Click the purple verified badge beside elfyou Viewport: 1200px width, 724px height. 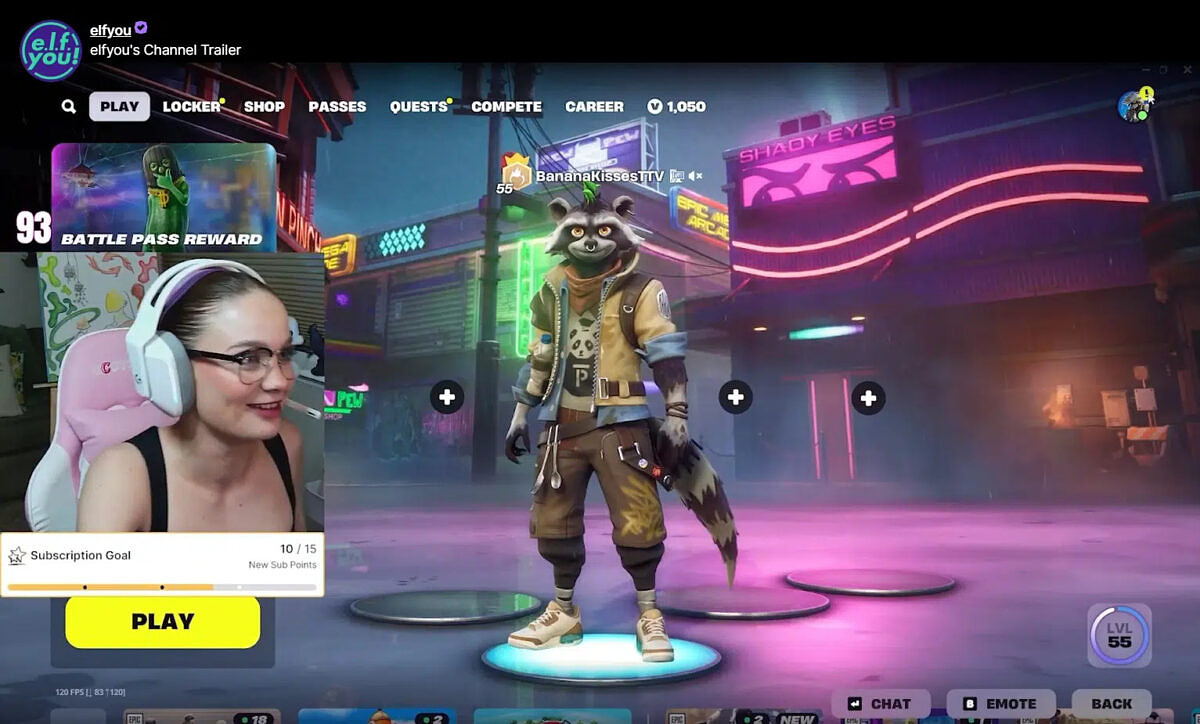(x=141, y=29)
